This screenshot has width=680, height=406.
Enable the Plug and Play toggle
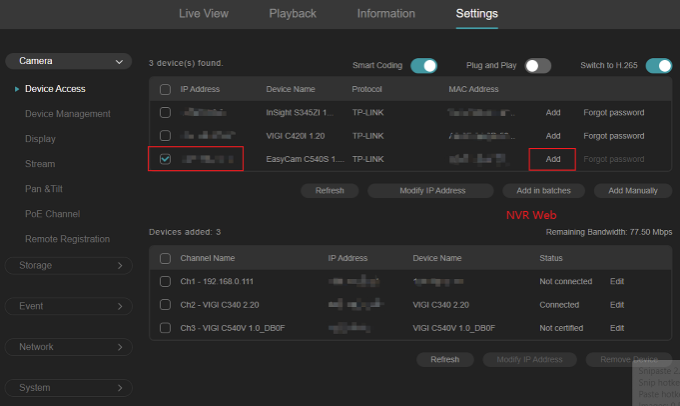[538, 66]
